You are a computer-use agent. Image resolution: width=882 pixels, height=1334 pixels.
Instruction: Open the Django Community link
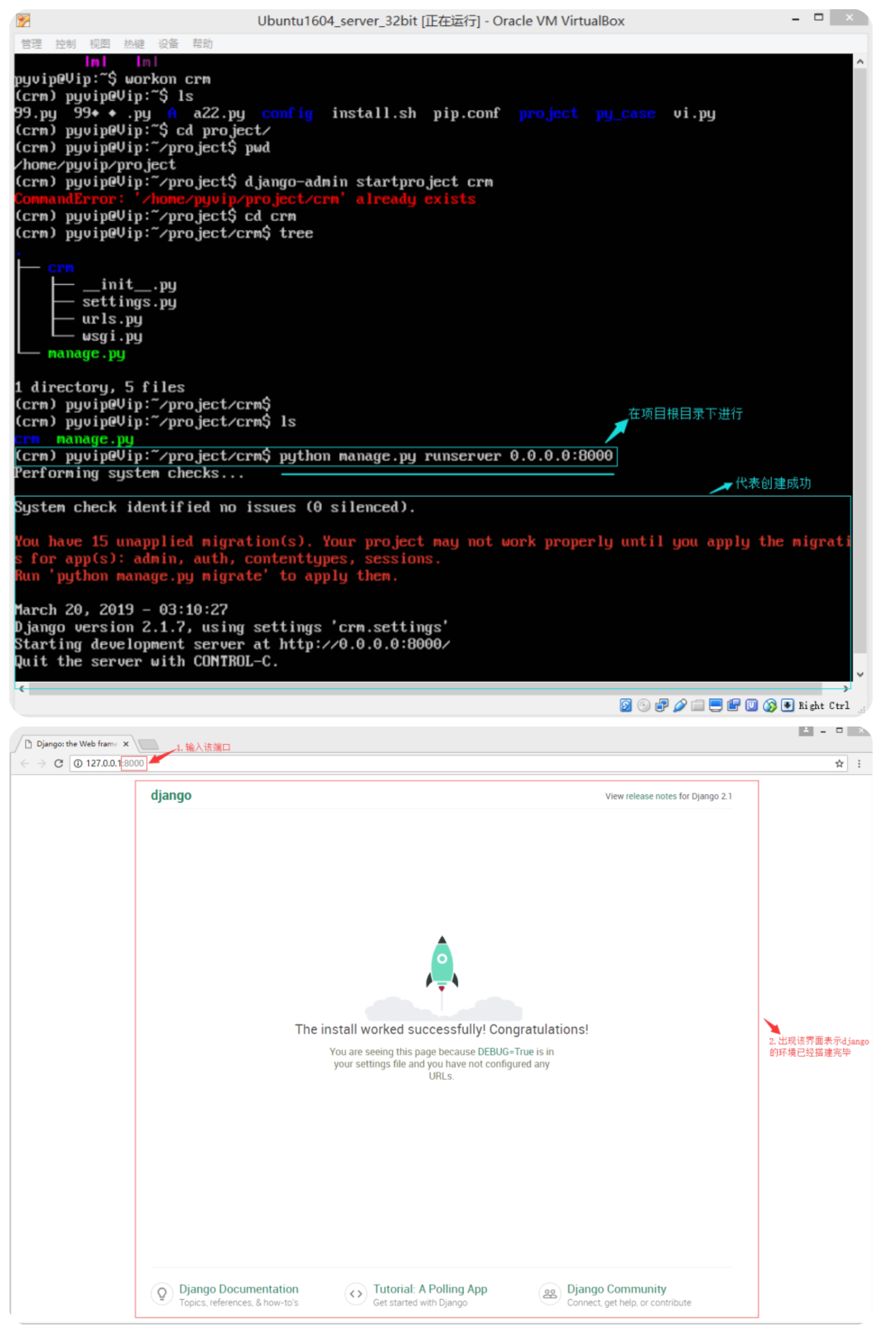[x=616, y=1289]
